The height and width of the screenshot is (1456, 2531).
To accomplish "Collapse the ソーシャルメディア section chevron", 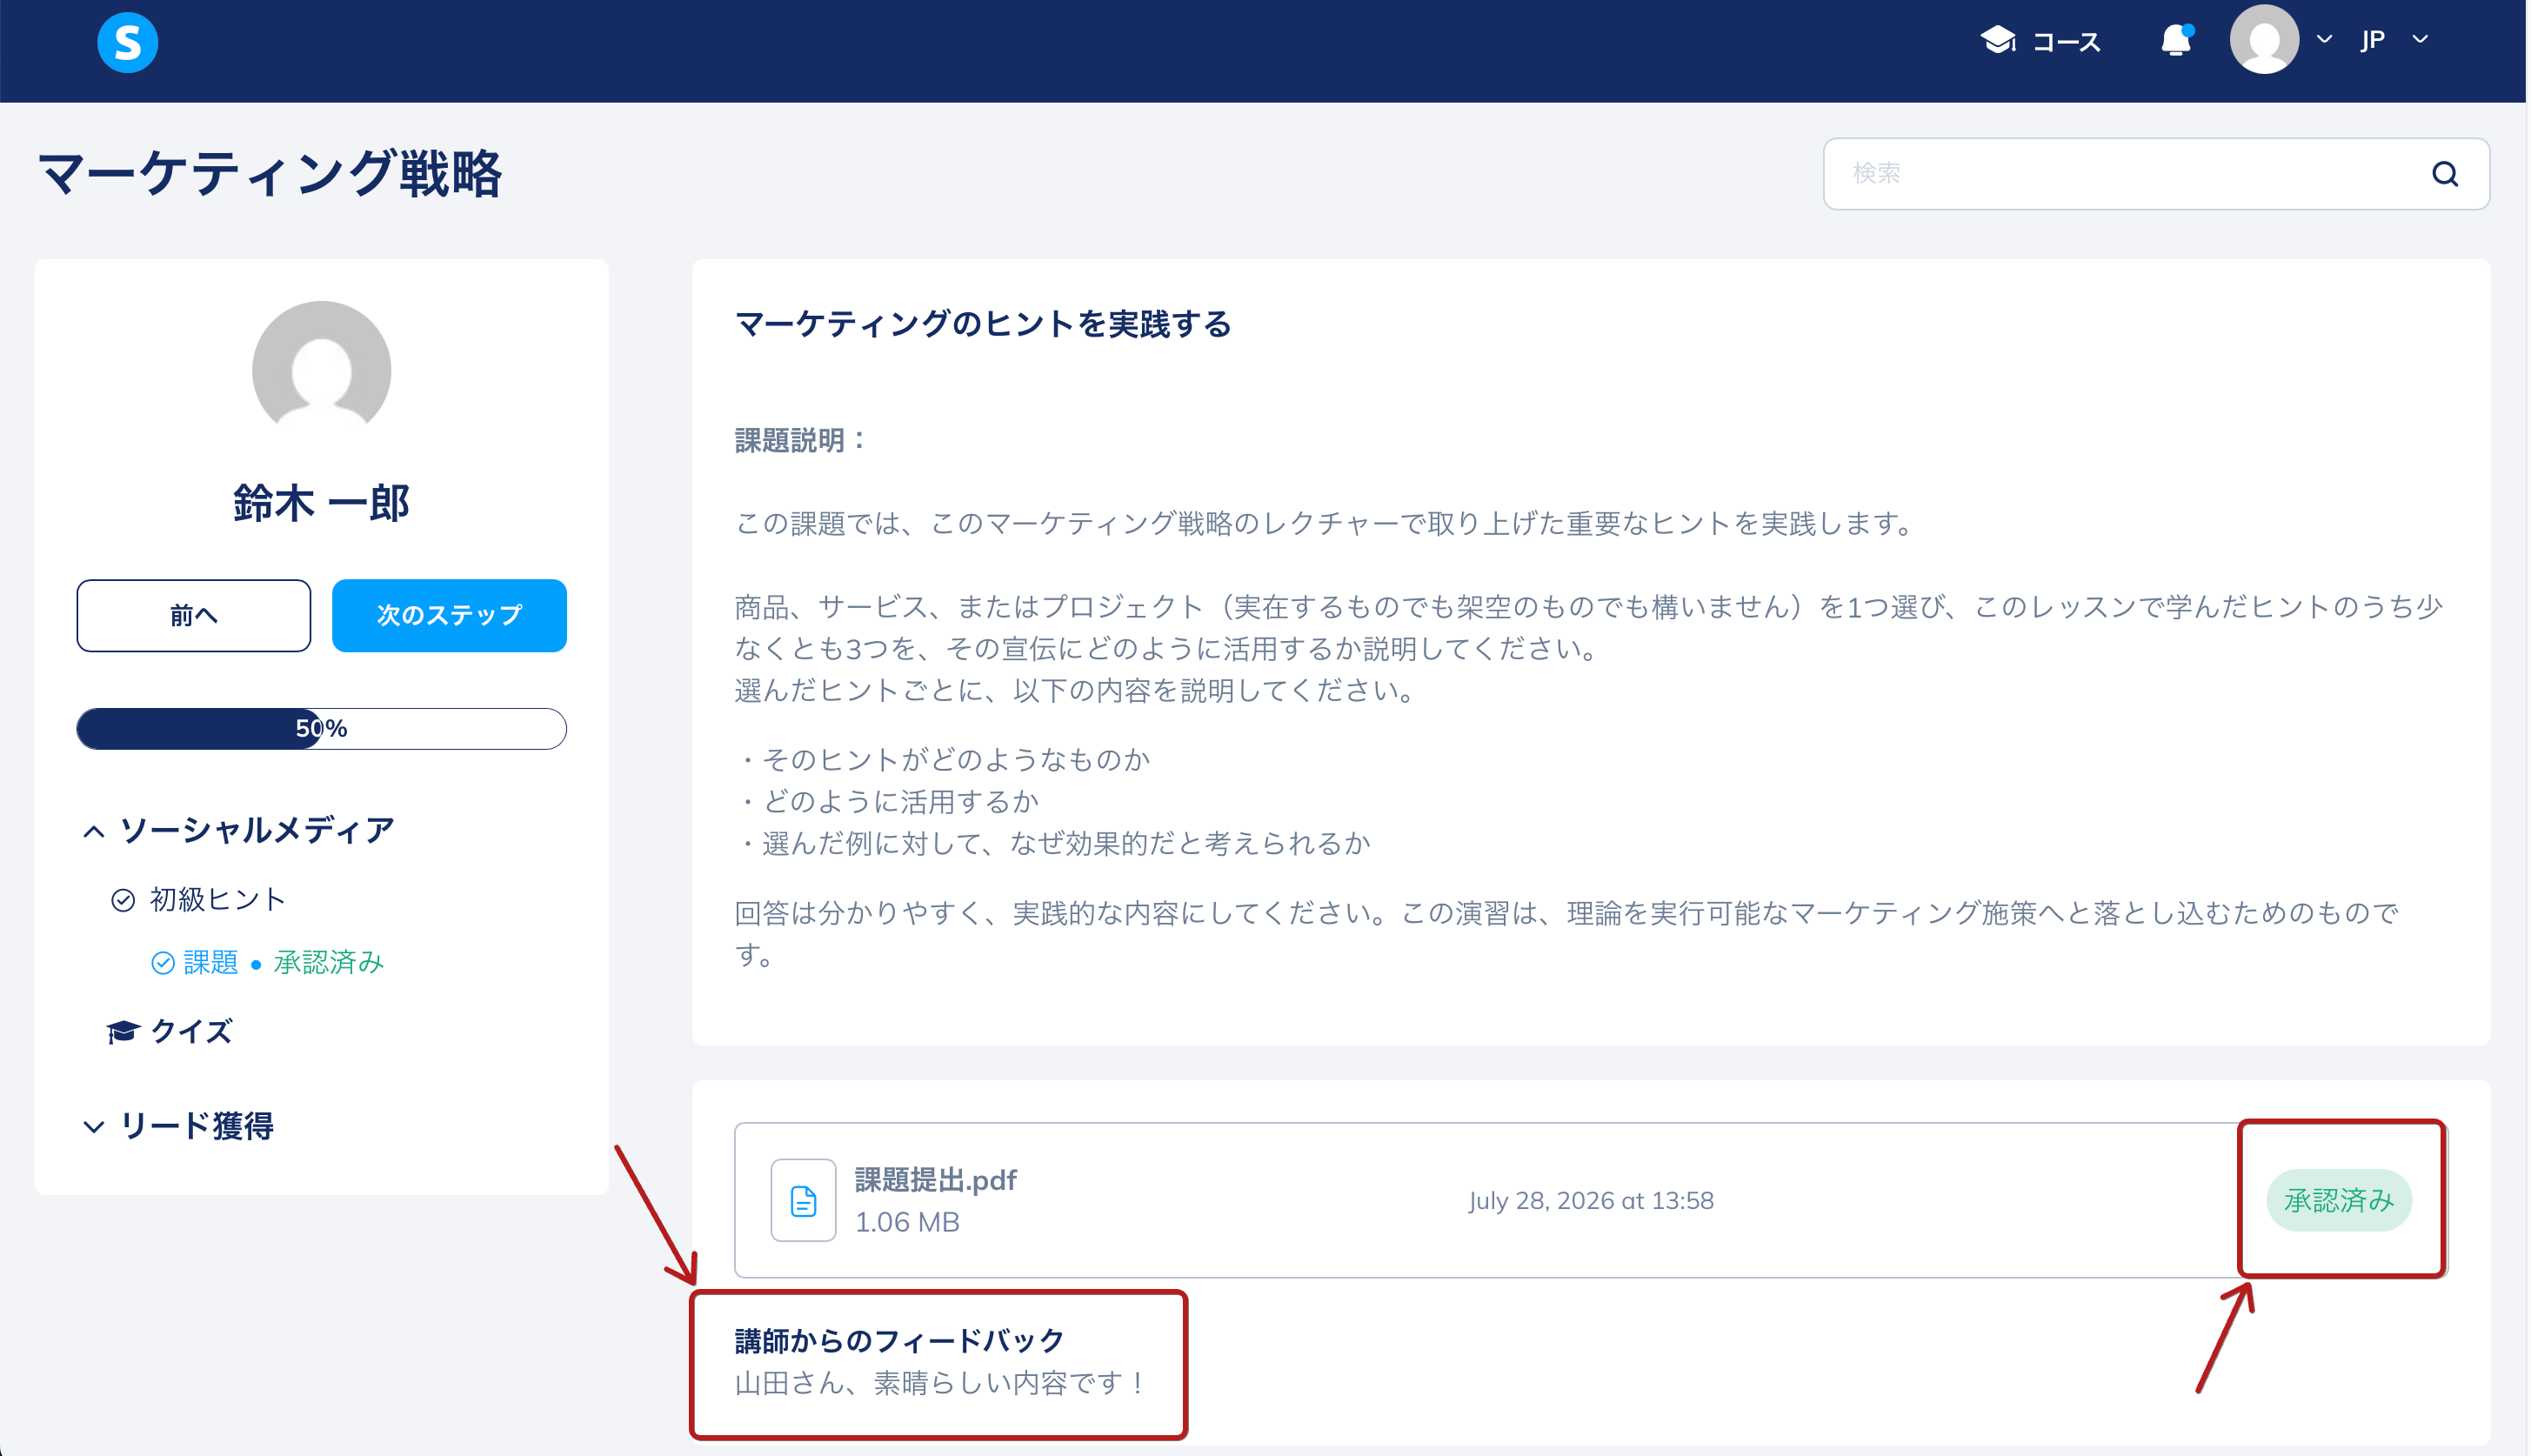I will (x=94, y=831).
